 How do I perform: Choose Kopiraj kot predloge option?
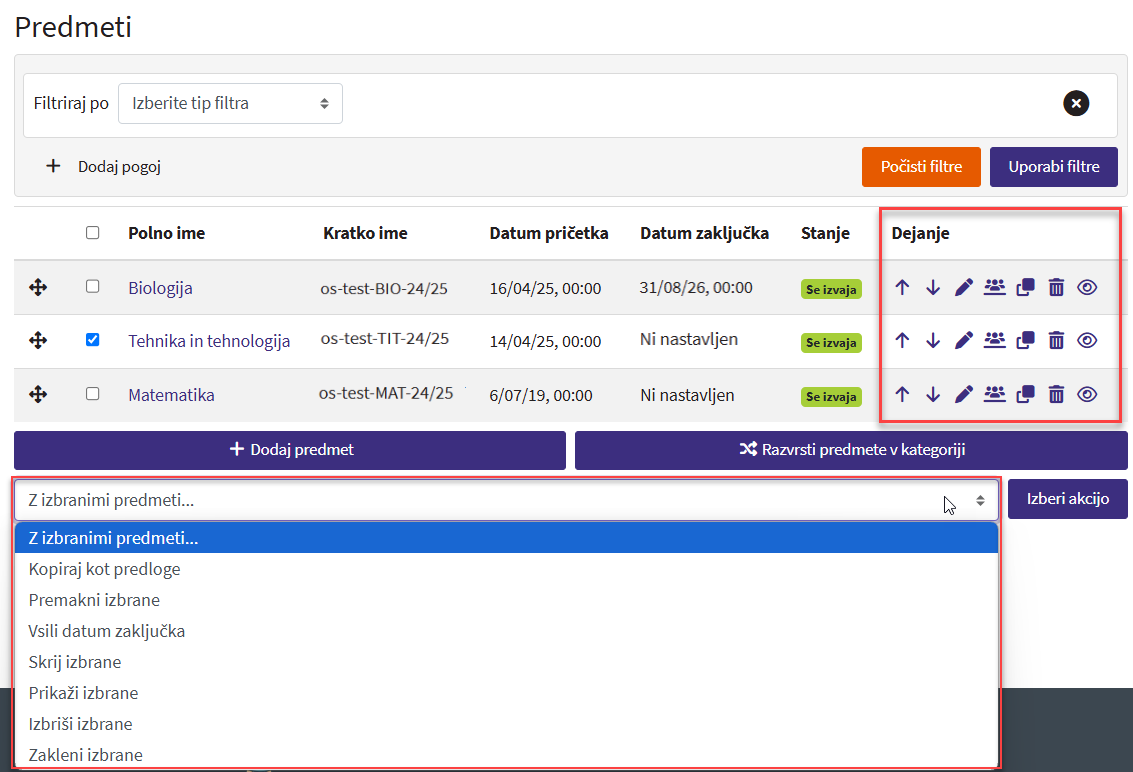[105, 569]
